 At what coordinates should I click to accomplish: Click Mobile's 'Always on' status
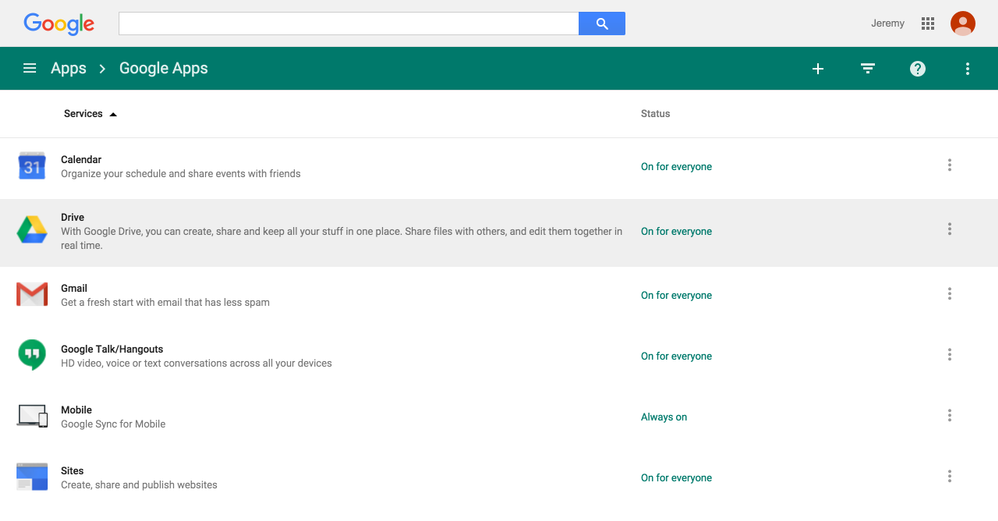[664, 417]
